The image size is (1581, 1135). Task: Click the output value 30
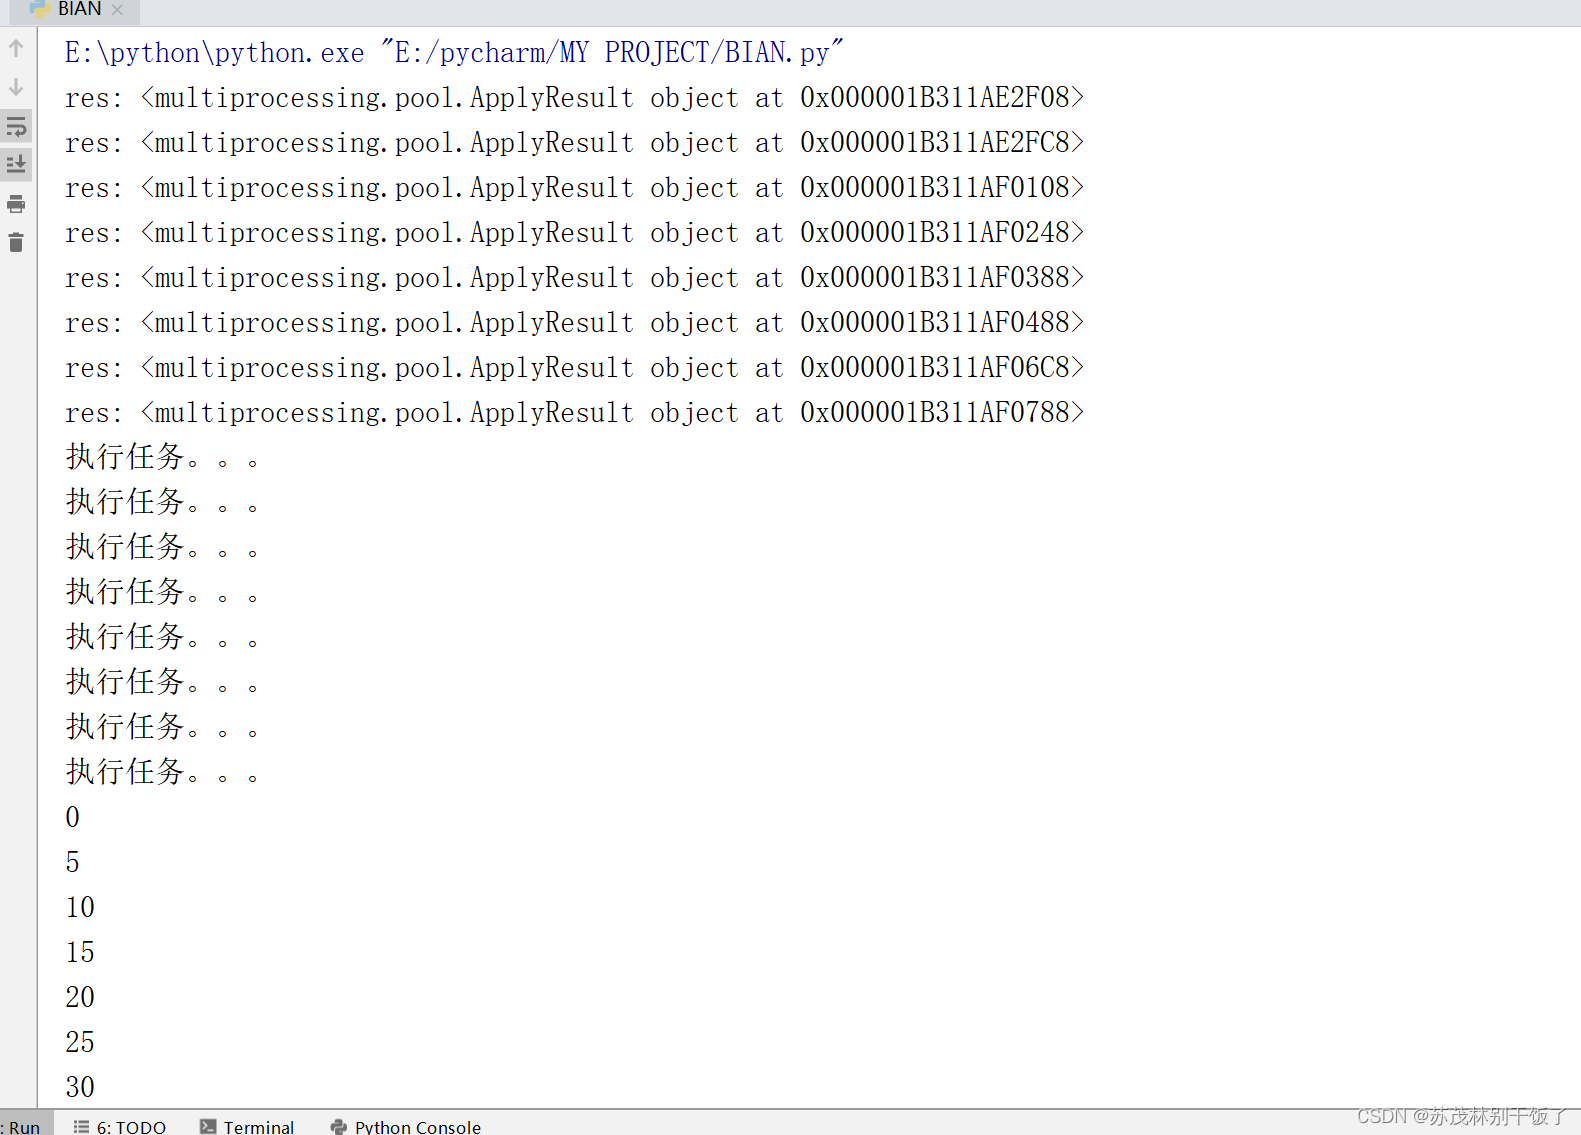(80, 1088)
